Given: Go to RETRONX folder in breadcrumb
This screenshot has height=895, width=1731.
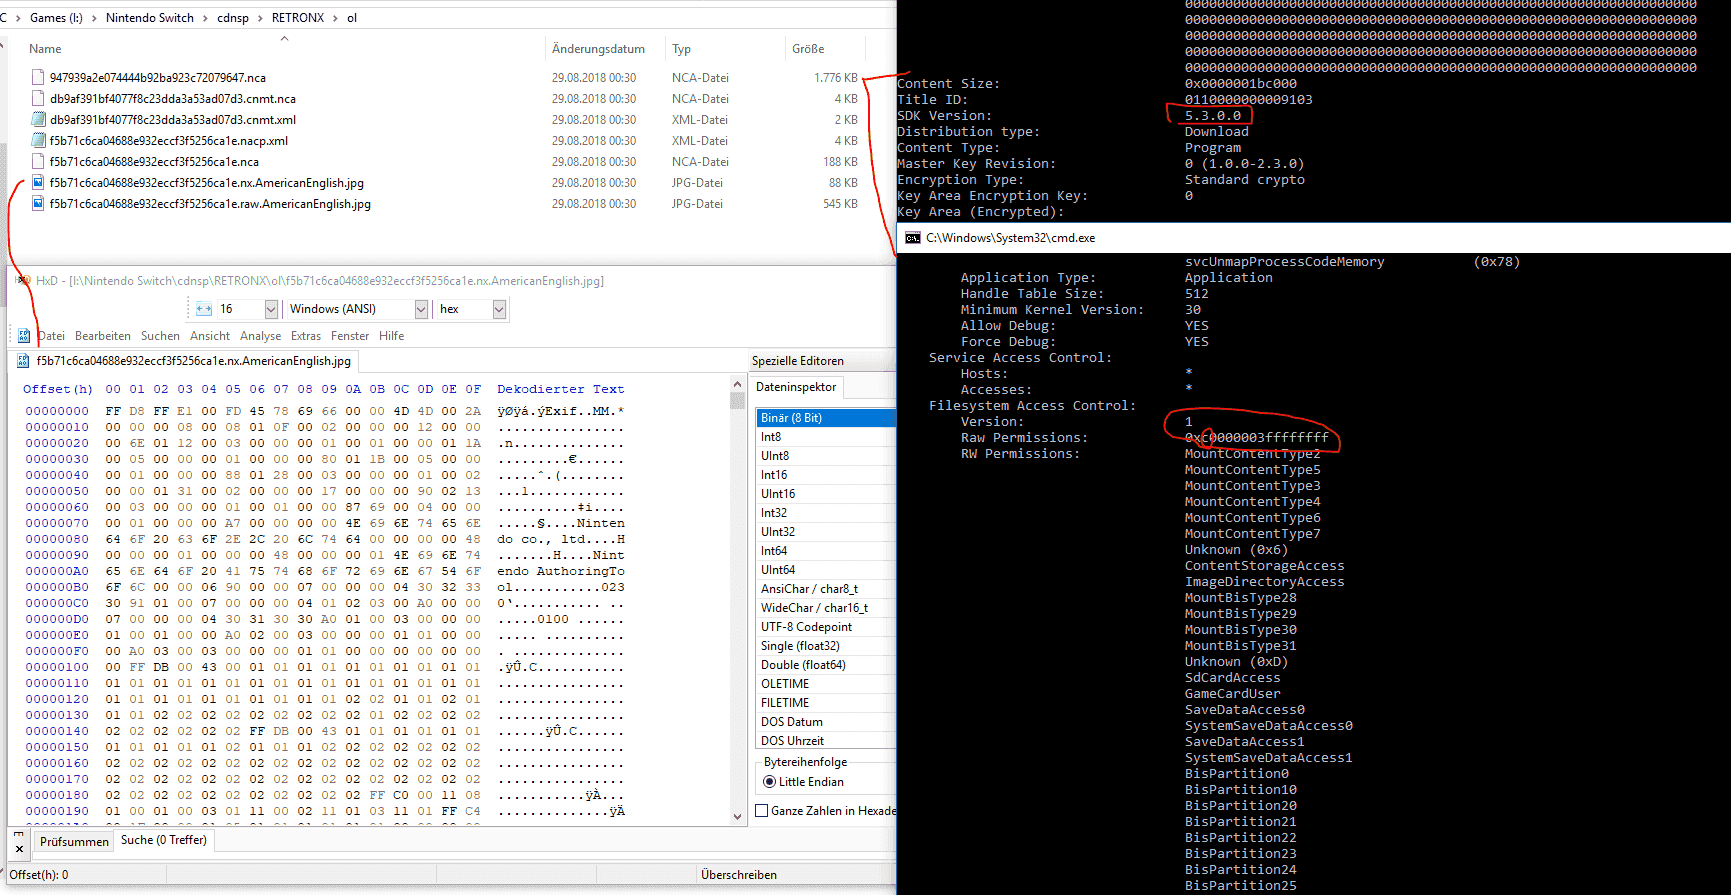Looking at the screenshot, I should coord(298,17).
